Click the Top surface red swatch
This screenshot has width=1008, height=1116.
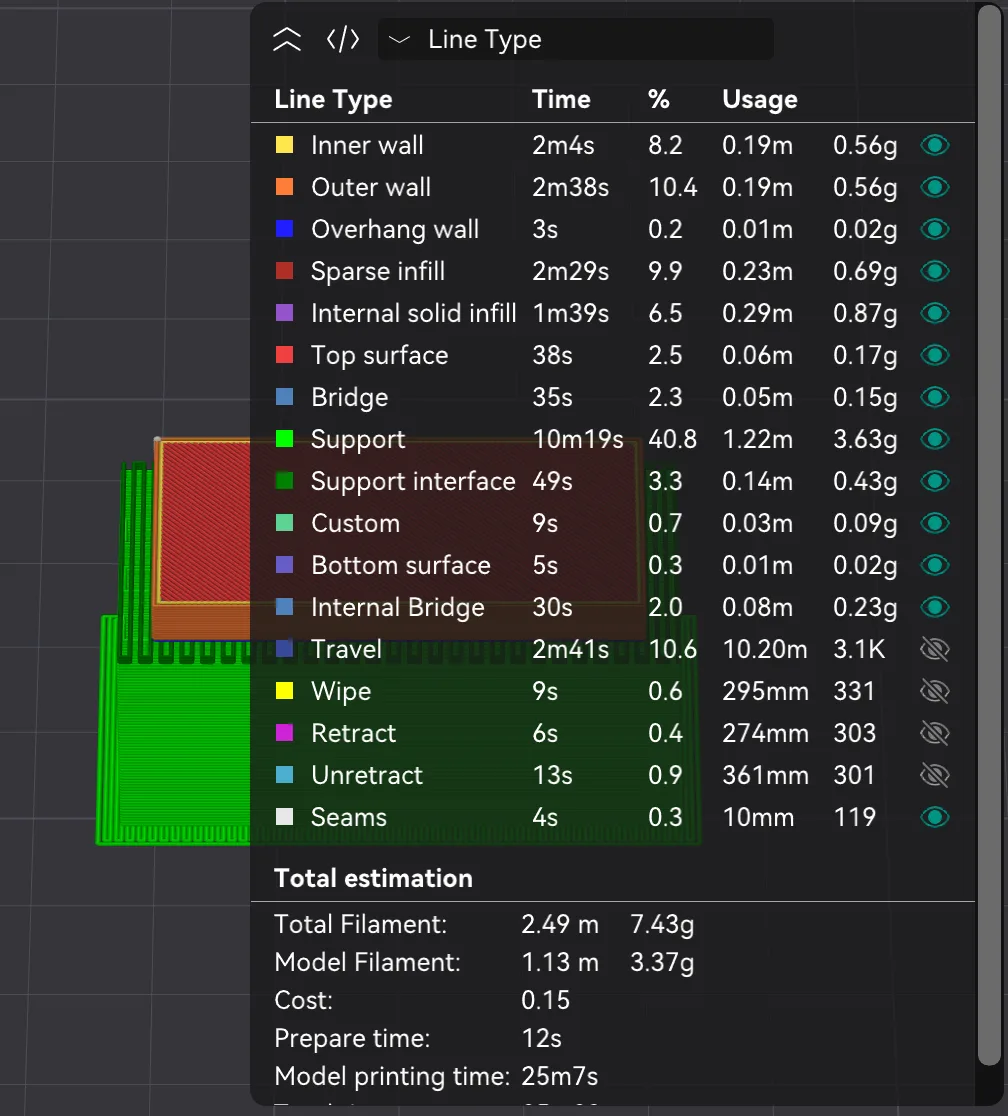pos(285,355)
